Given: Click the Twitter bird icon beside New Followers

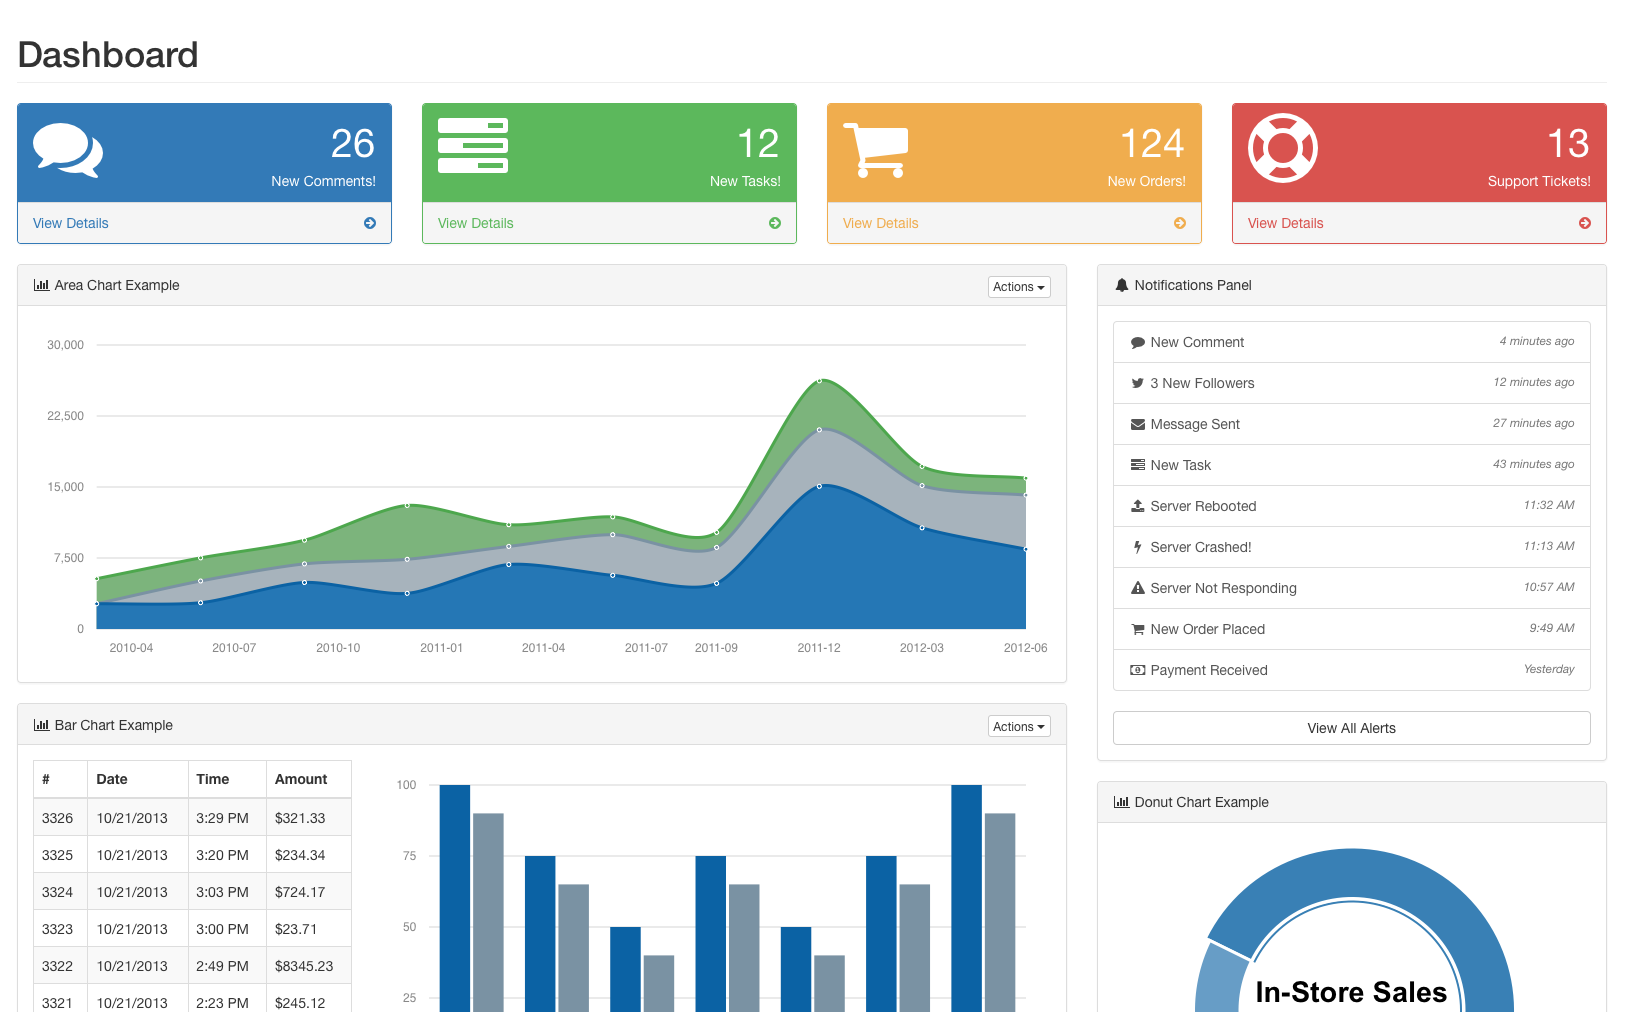Looking at the screenshot, I should [1137, 383].
